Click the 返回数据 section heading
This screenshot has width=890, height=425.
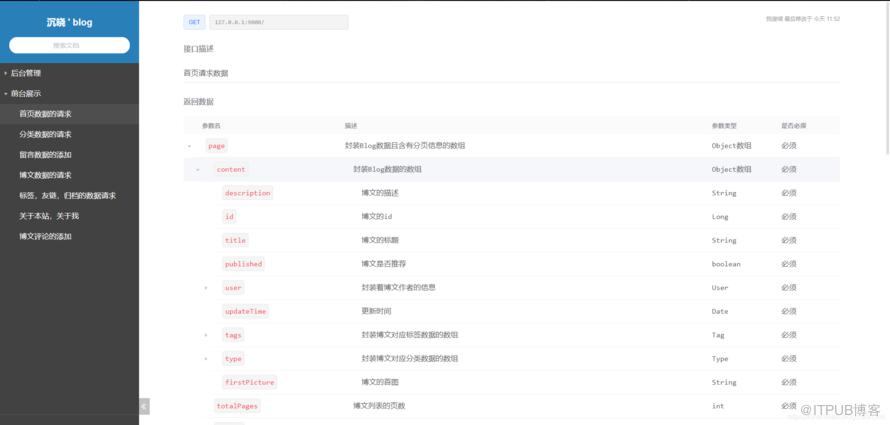199,102
